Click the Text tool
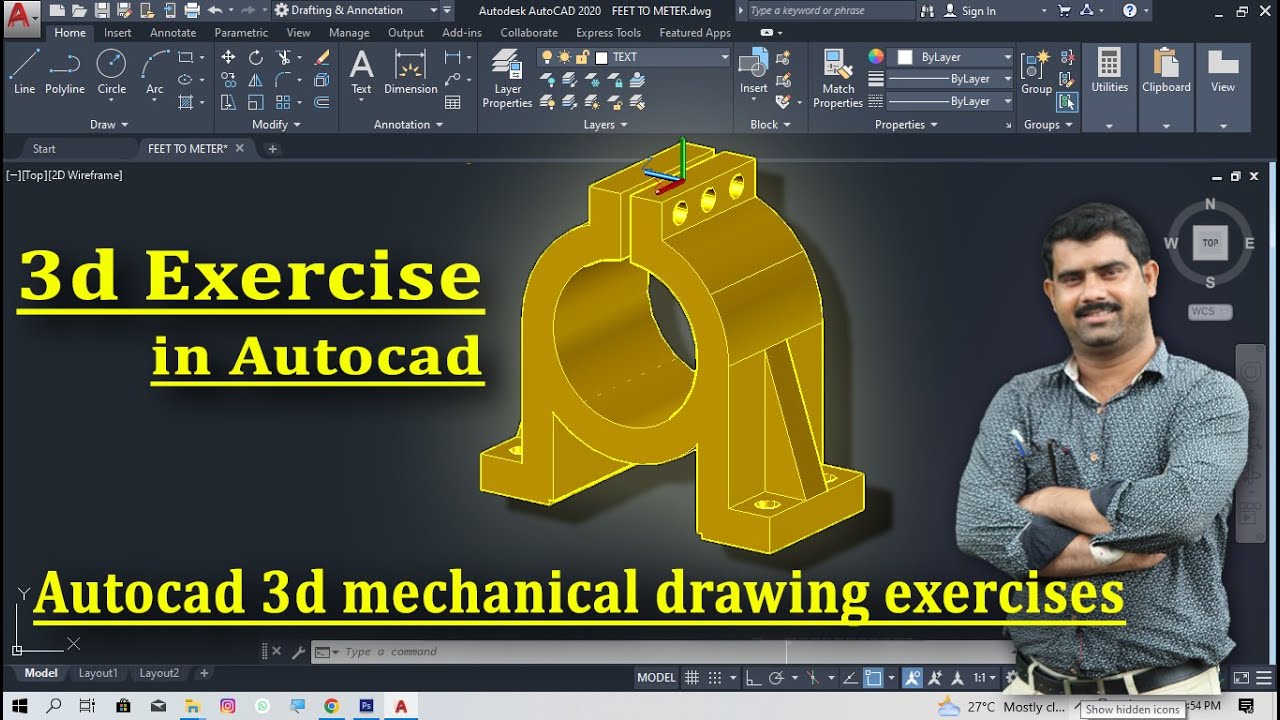Viewport: 1280px width, 720px height. click(361, 72)
